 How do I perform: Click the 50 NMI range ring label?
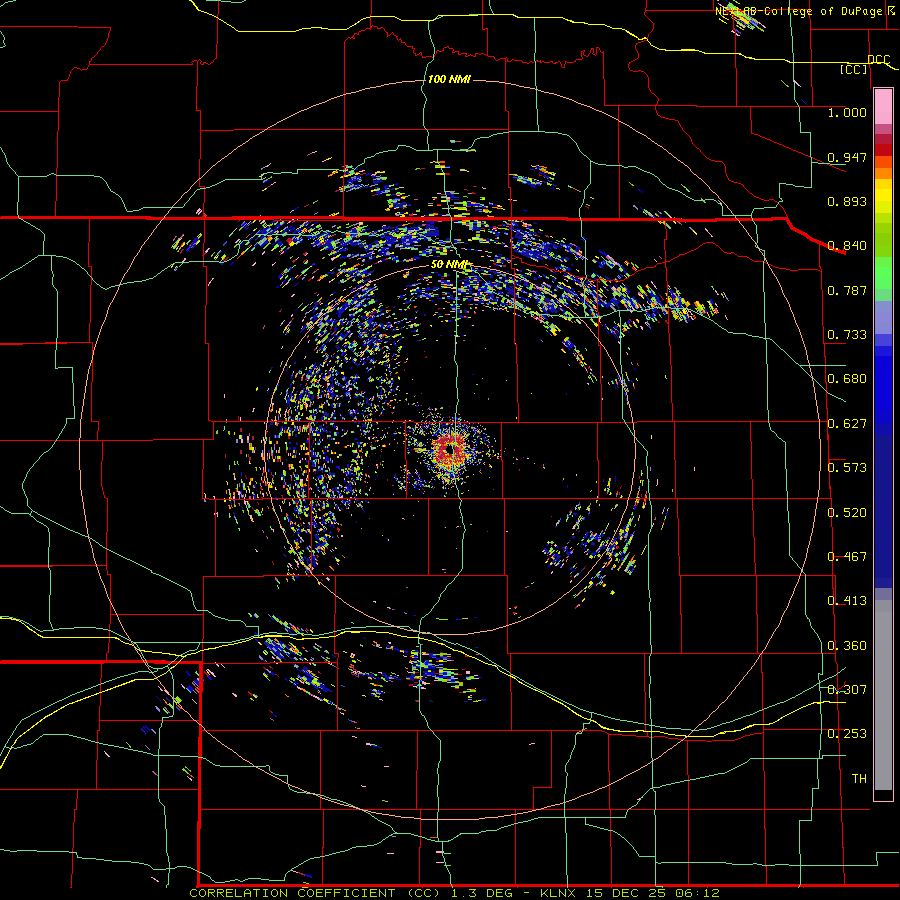point(450,265)
